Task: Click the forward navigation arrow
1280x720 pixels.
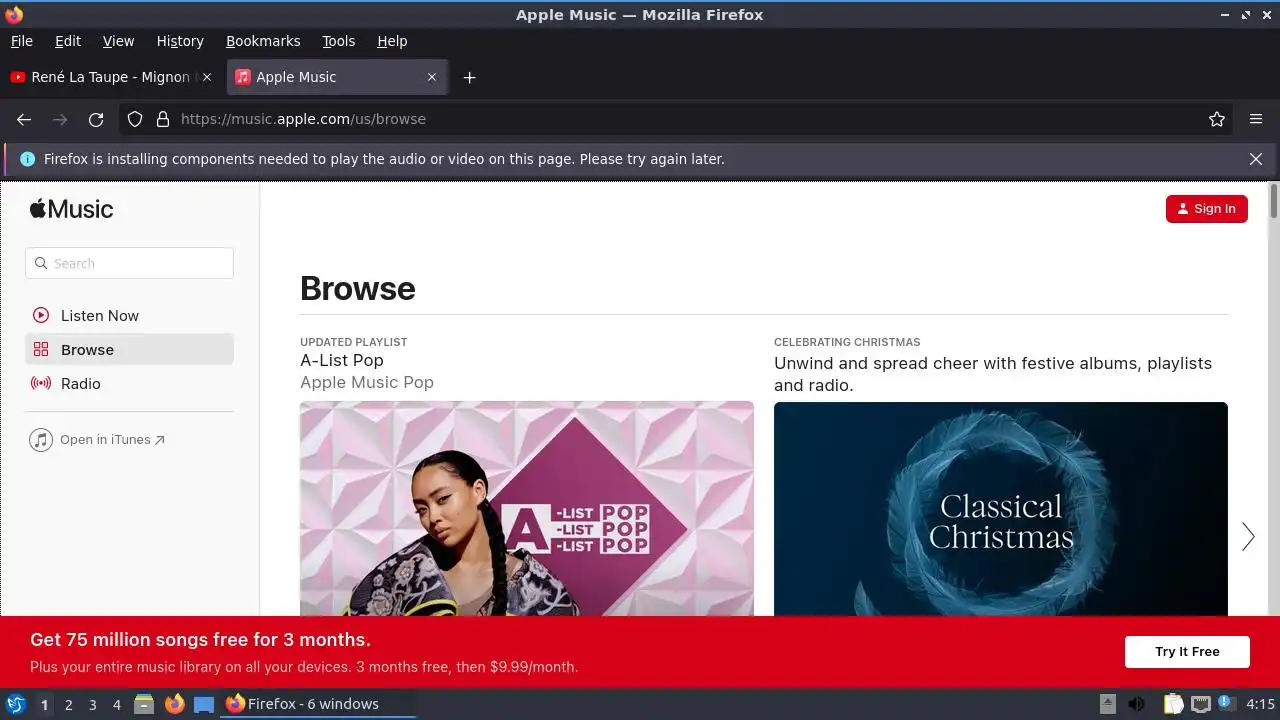Action: tap(60, 119)
